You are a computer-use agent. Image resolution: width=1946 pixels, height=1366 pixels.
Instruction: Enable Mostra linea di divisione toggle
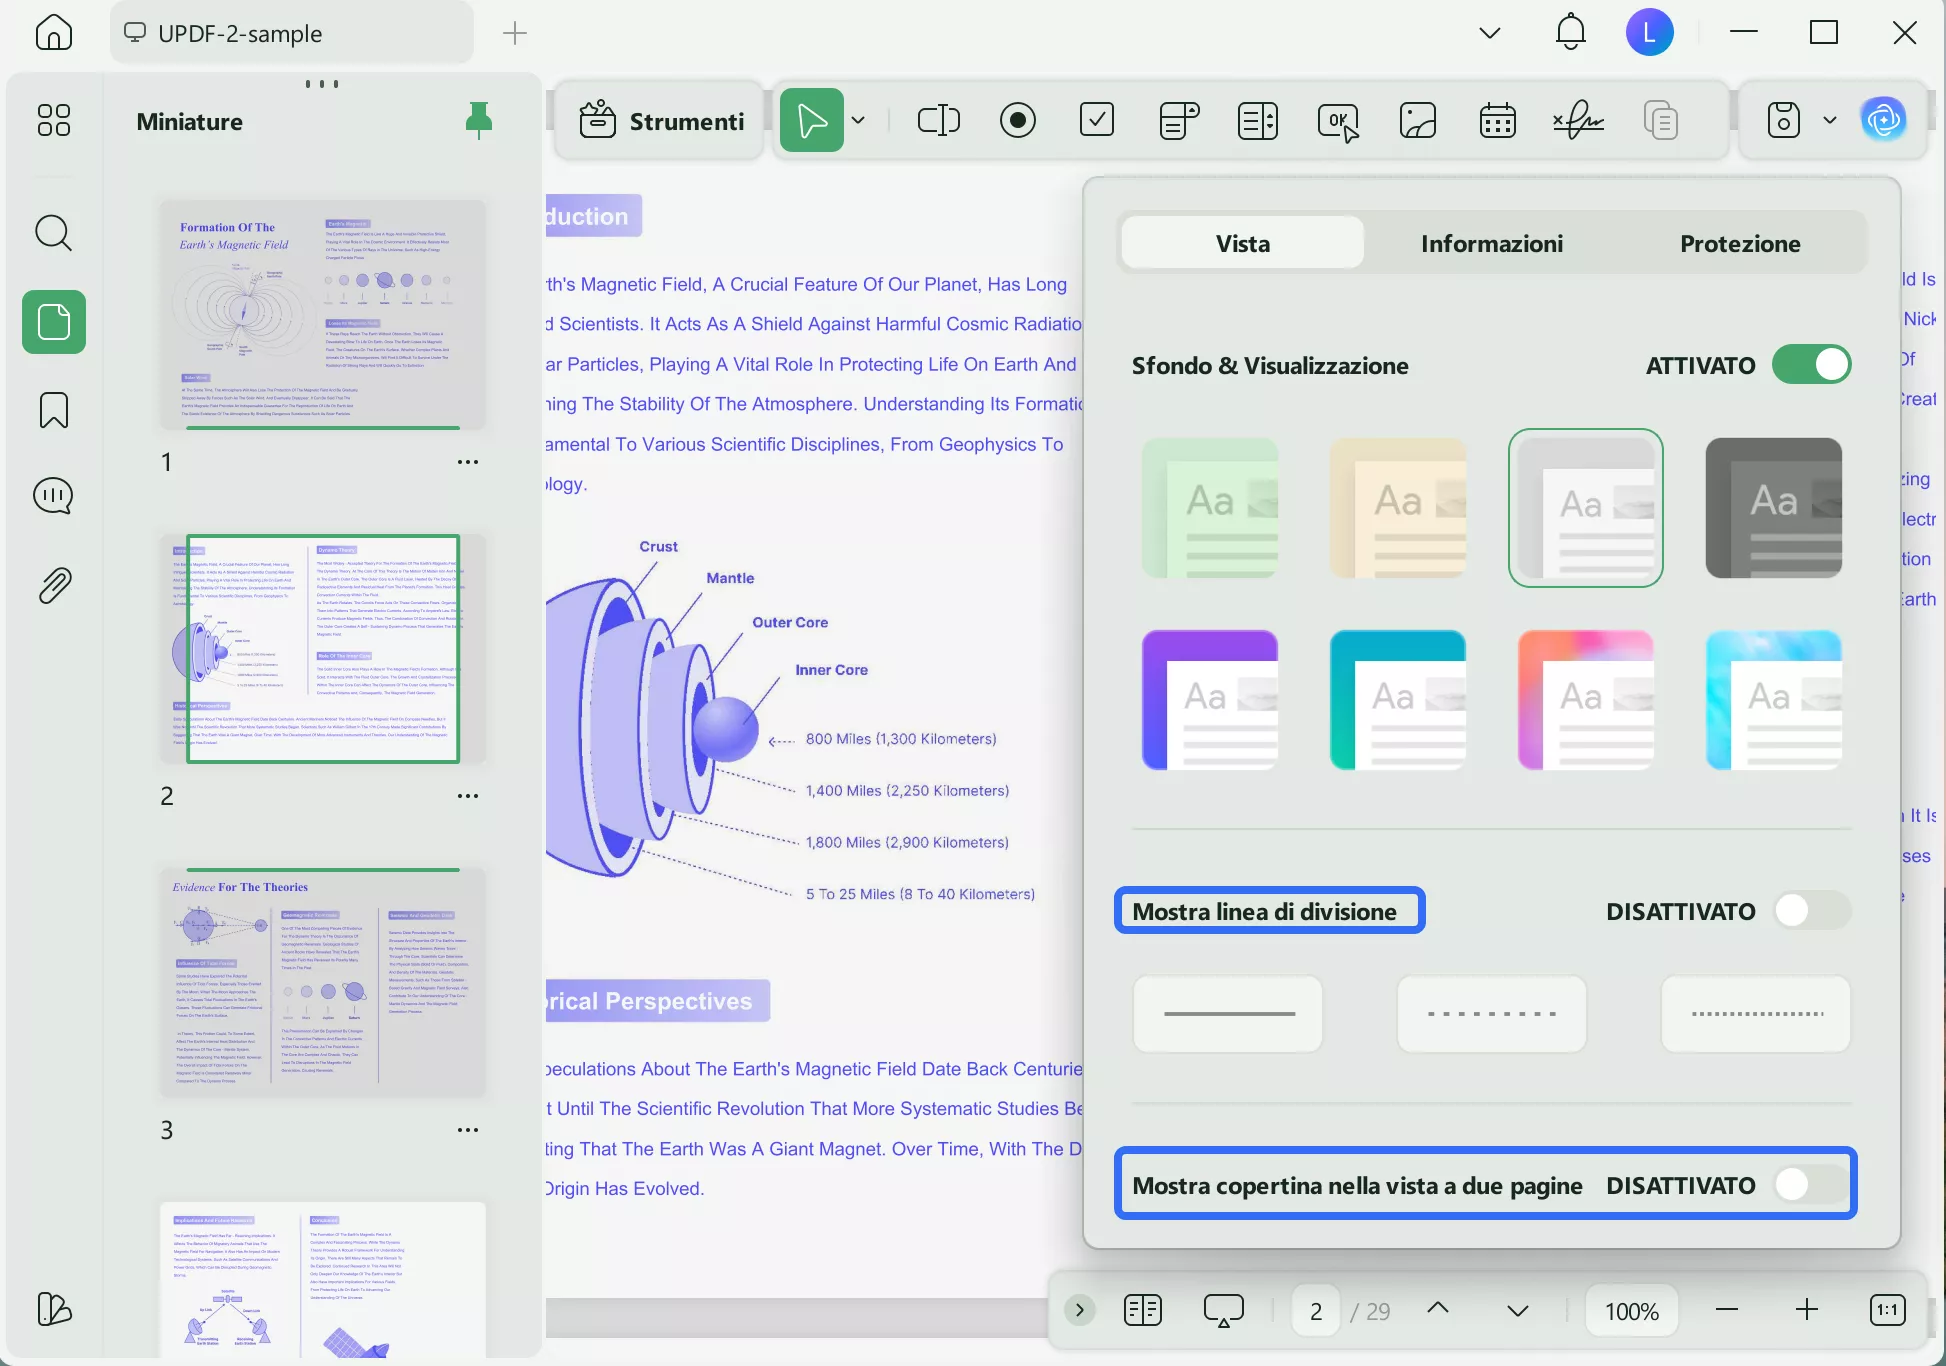point(1811,911)
